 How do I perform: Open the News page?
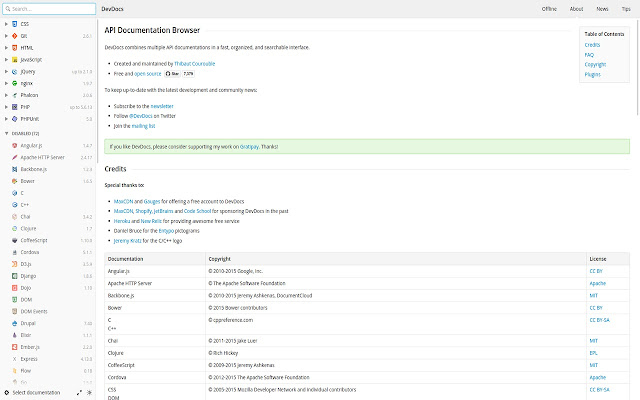point(602,9)
